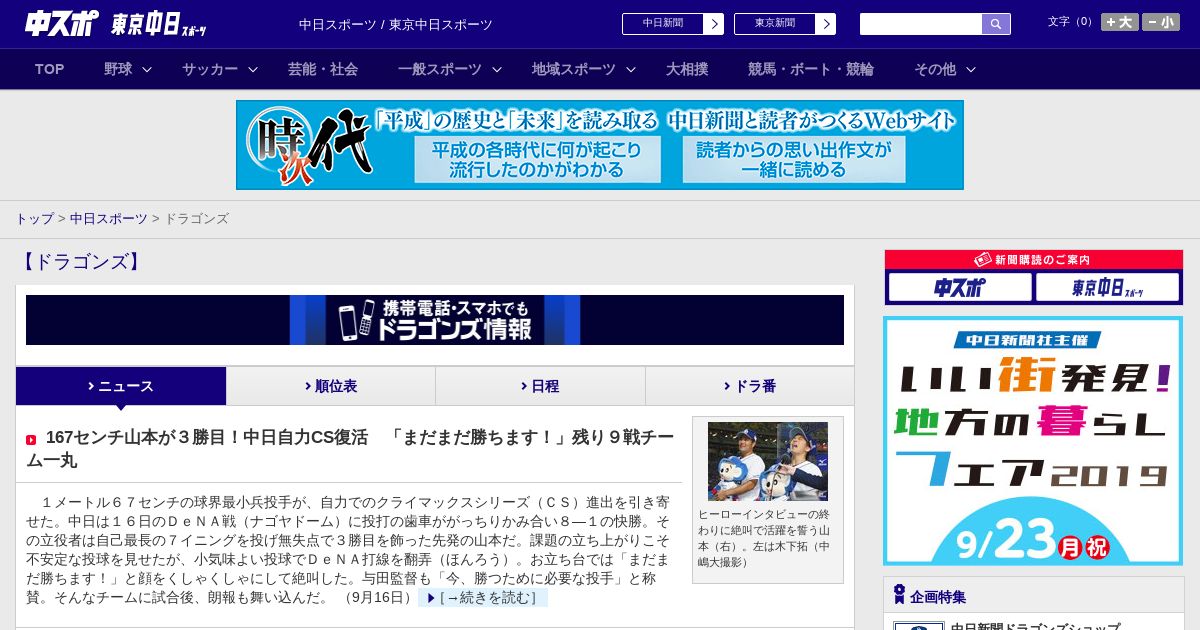Open the 東京新聞 header link
Image resolution: width=1200 pixels, height=630 pixels.
[775, 24]
